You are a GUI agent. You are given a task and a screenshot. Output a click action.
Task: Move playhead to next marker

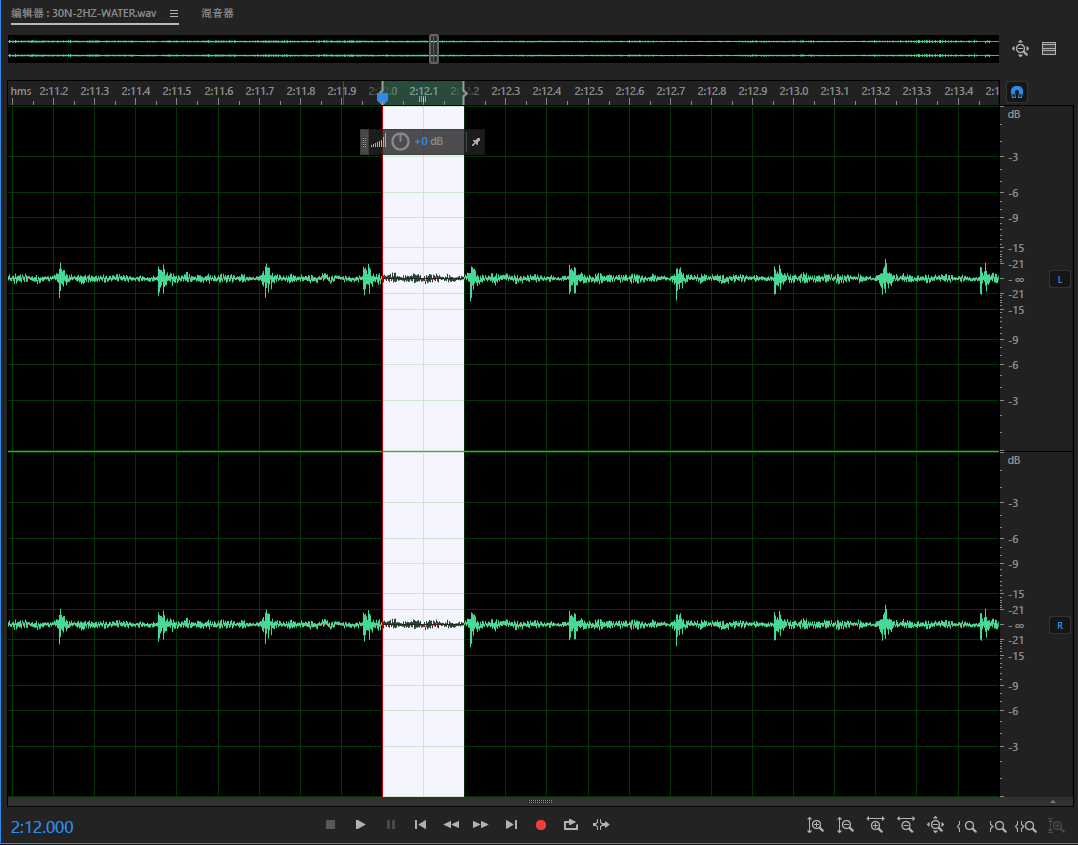511,825
